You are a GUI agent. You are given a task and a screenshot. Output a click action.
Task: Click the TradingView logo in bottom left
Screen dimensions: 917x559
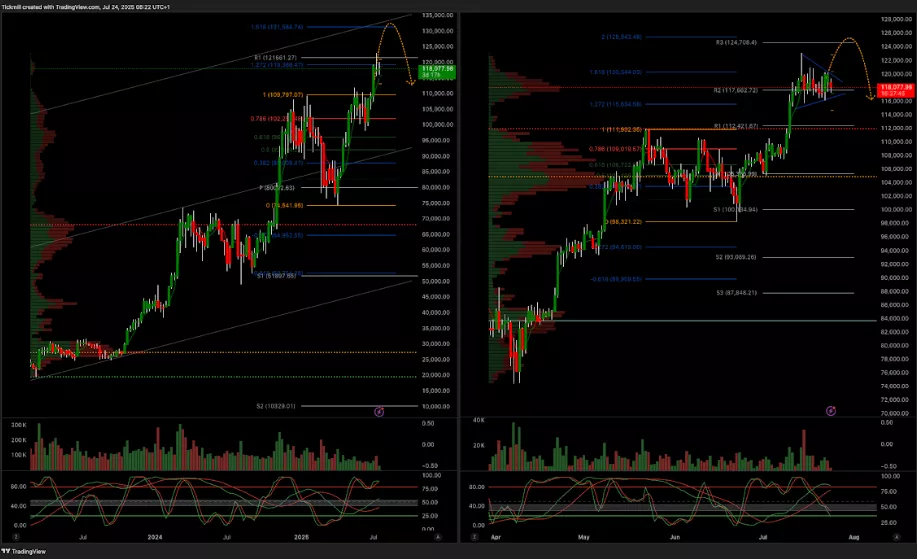tap(24, 549)
